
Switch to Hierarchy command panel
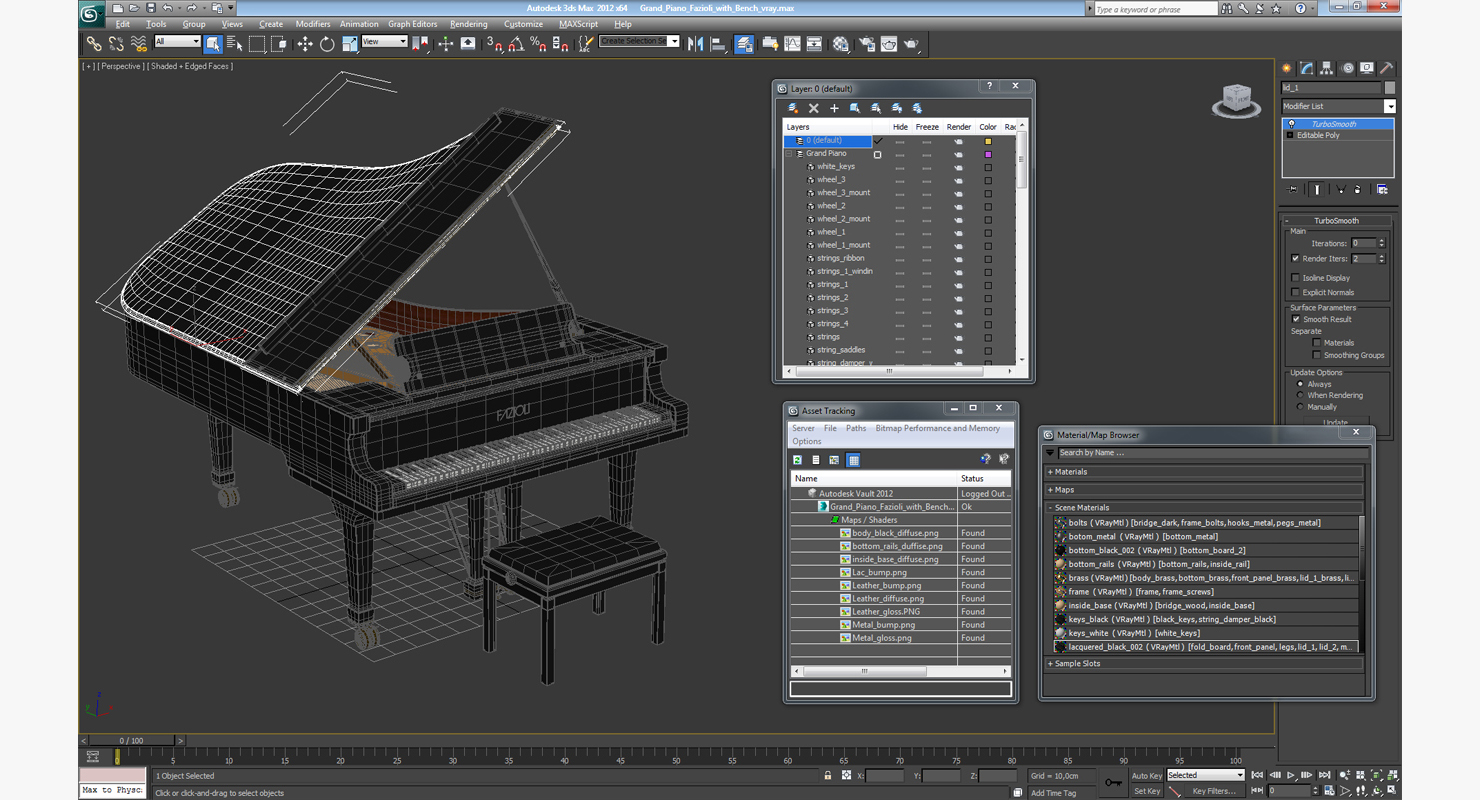coord(1327,68)
